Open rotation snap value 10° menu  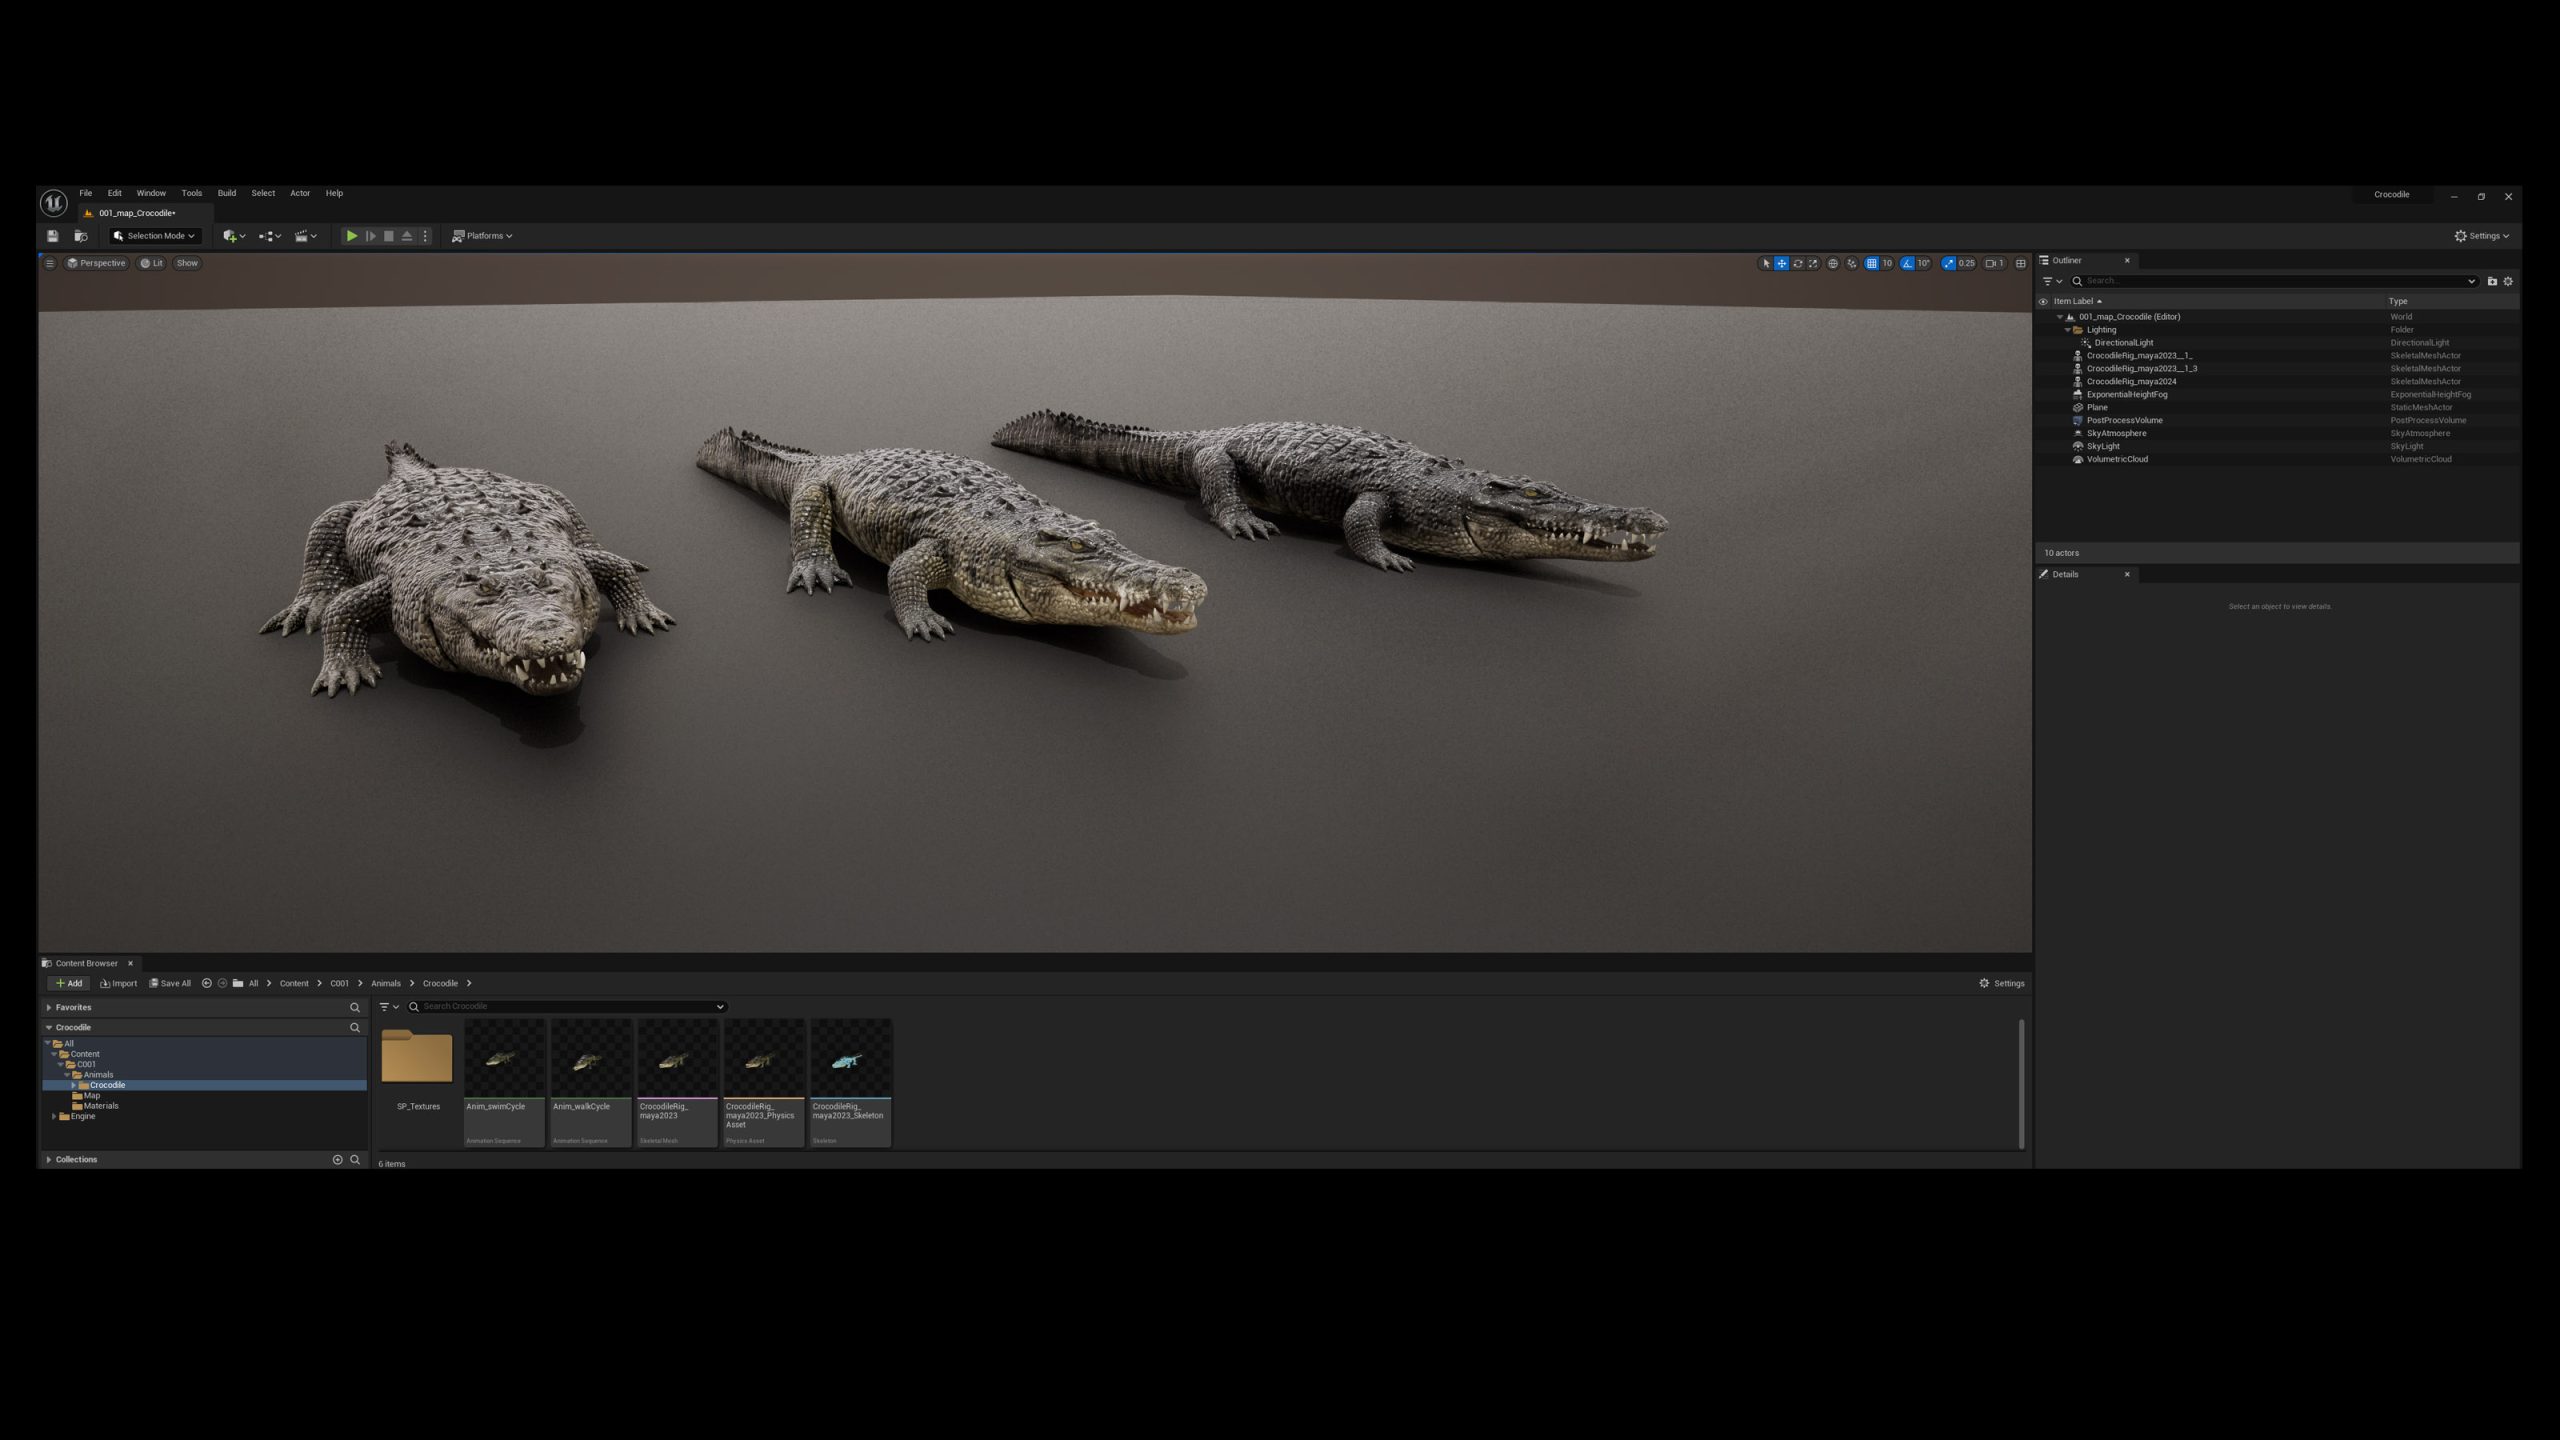pos(1923,264)
